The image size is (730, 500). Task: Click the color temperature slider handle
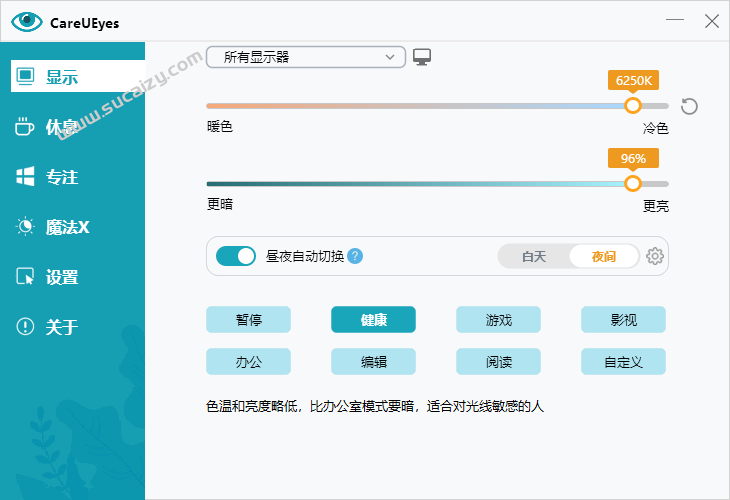[x=632, y=106]
